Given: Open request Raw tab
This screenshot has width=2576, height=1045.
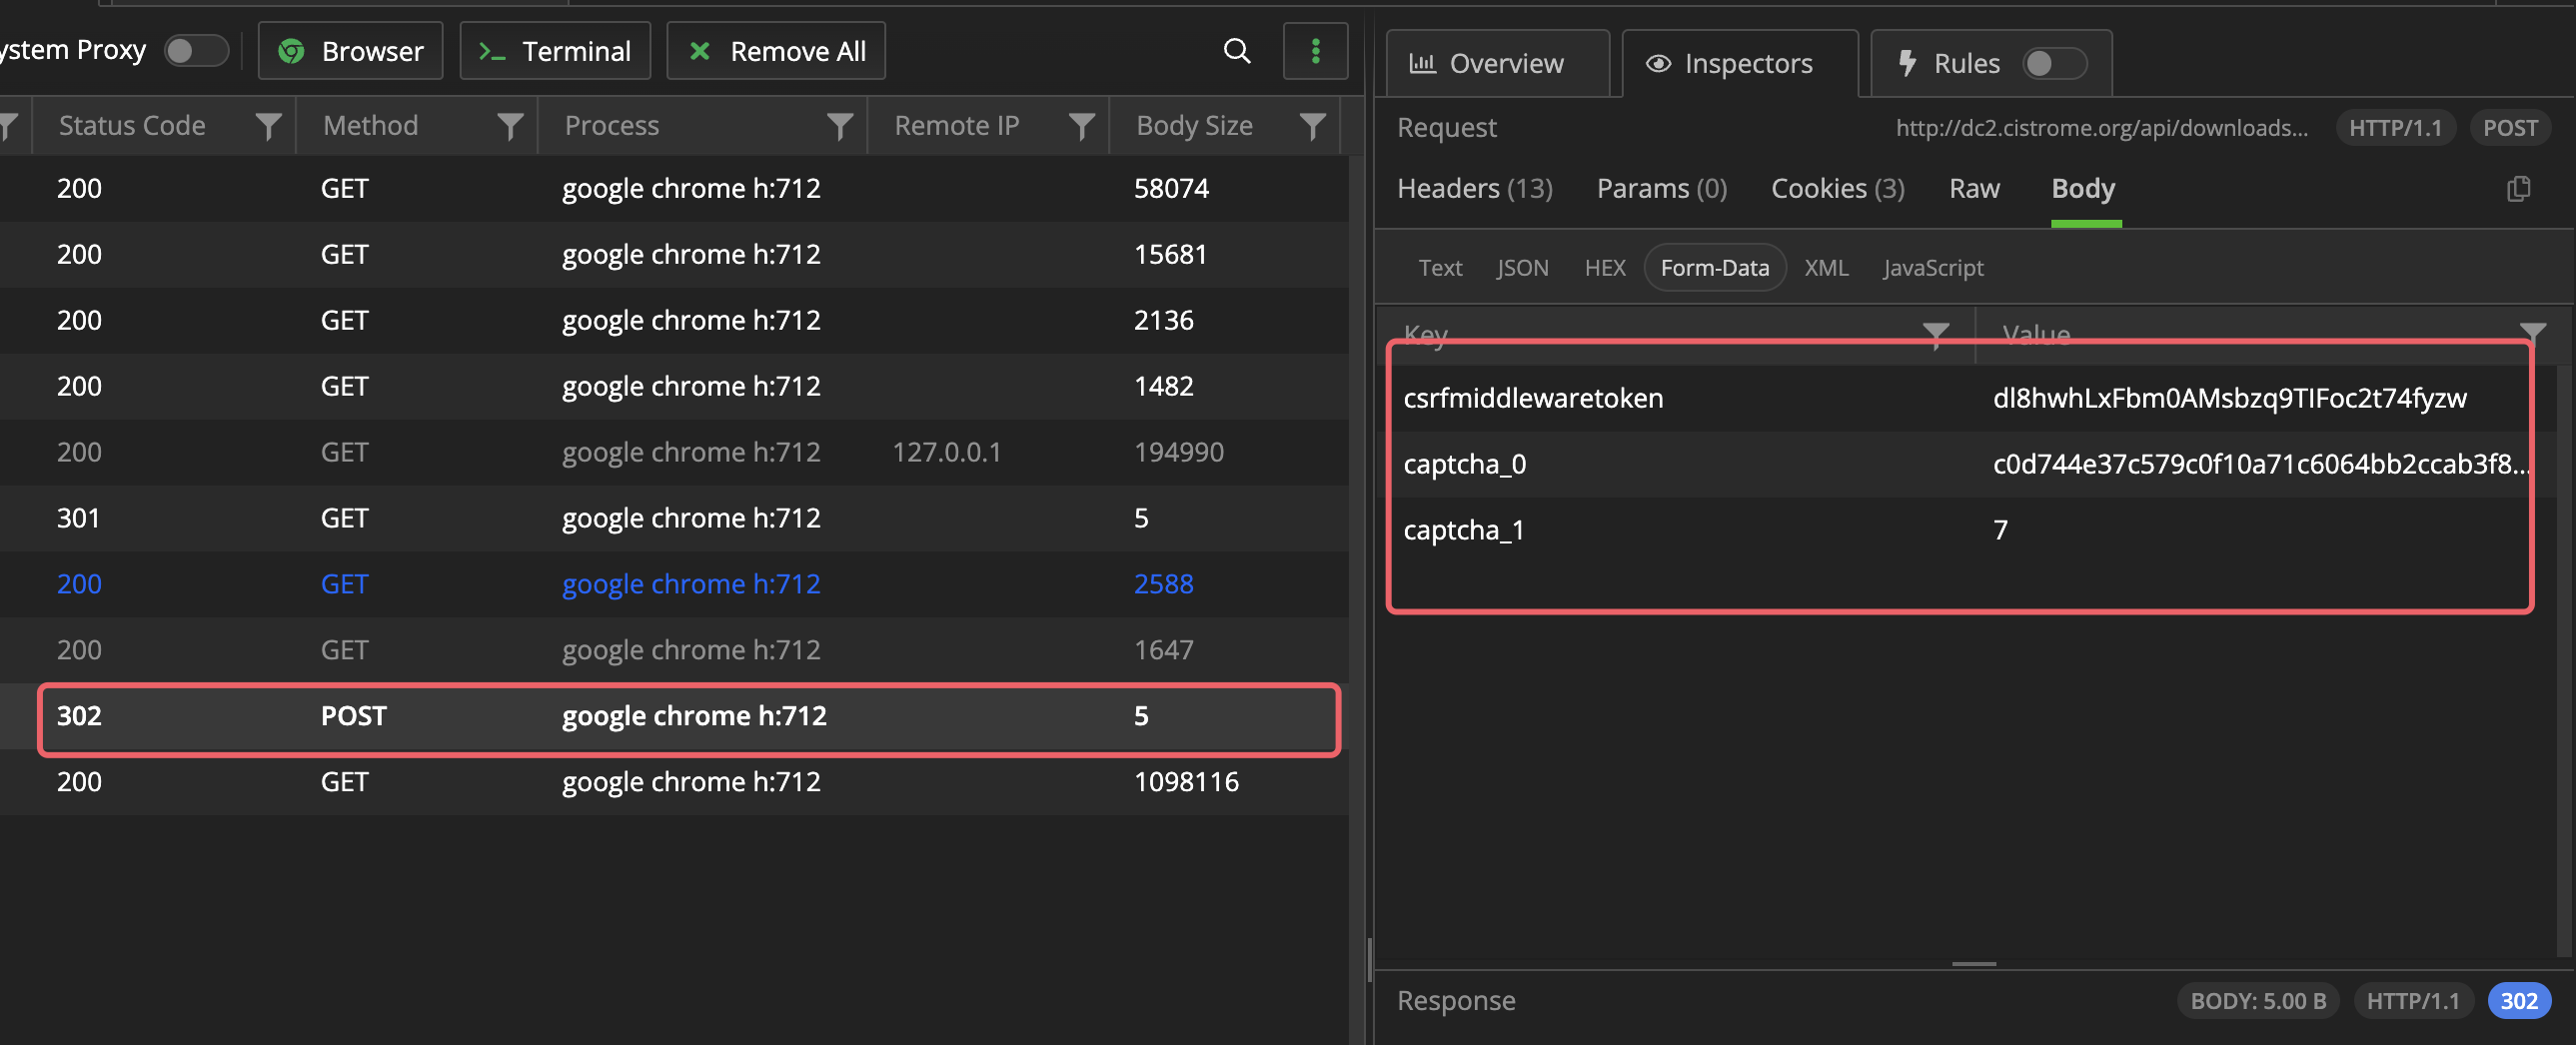Looking at the screenshot, I should pos(1974,188).
